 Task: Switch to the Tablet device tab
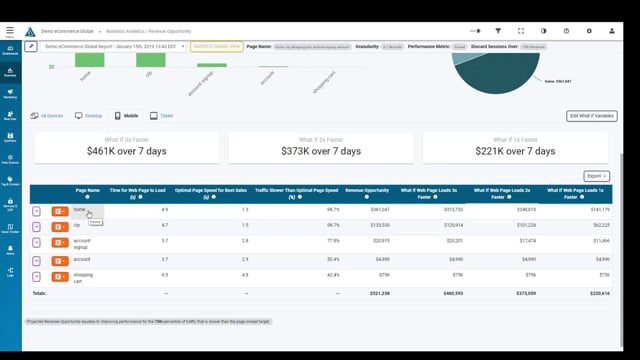(161, 116)
